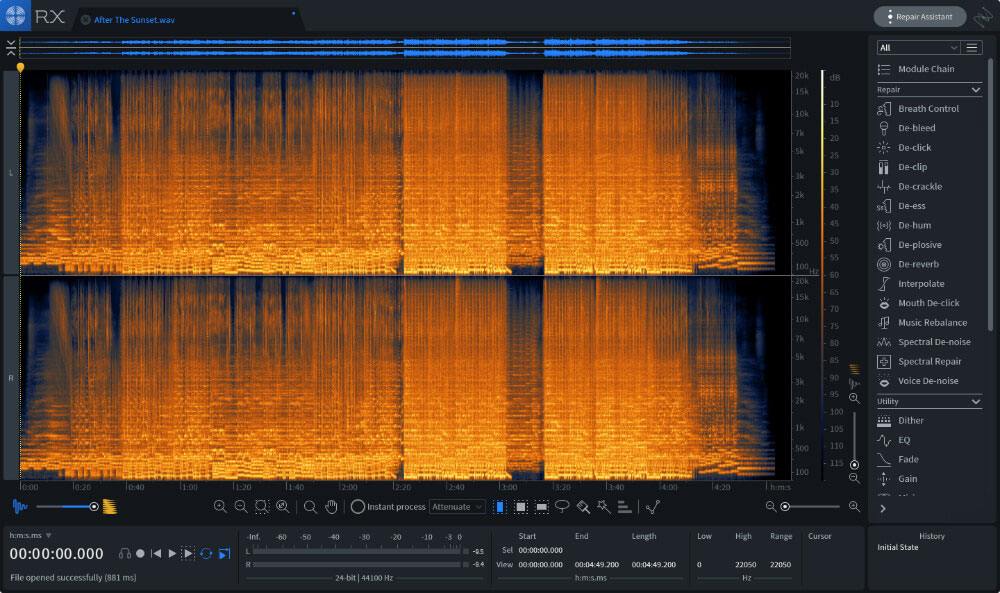
Task: Select the Brush selection tool
Action: pos(583,507)
